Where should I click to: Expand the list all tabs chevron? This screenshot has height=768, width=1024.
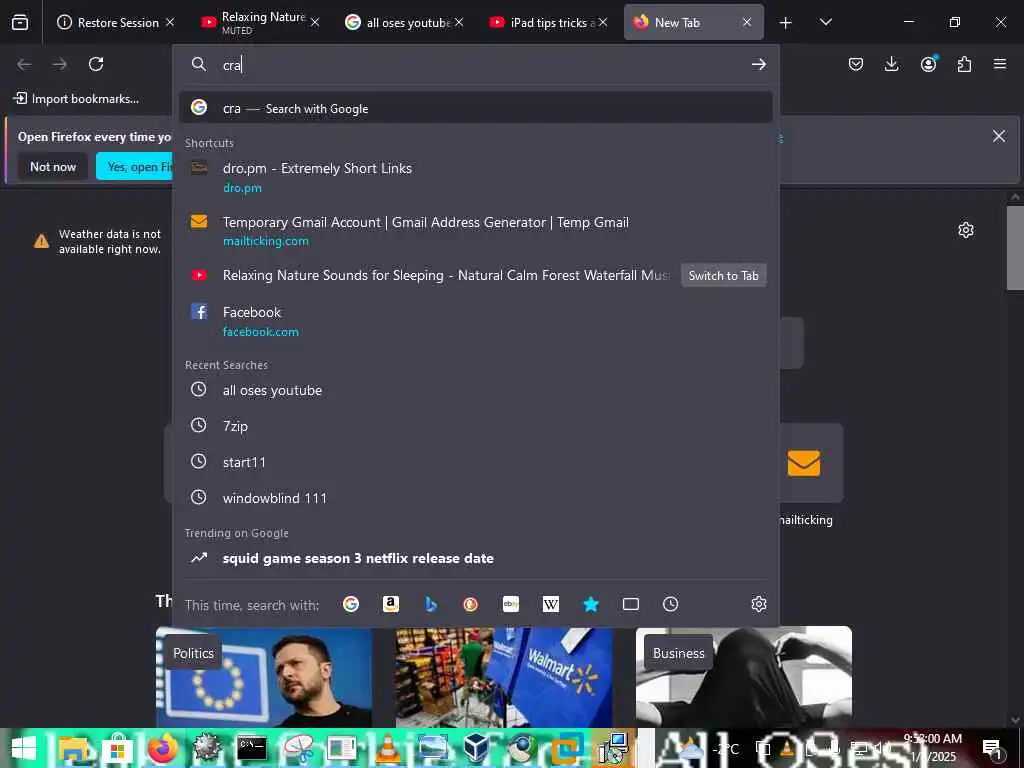point(825,22)
